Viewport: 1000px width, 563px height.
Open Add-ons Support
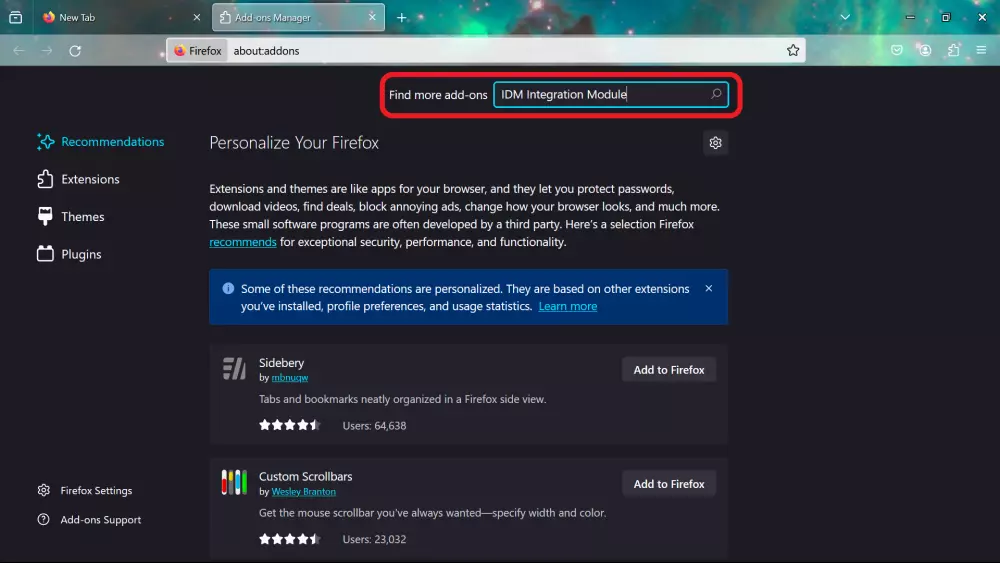point(89,520)
